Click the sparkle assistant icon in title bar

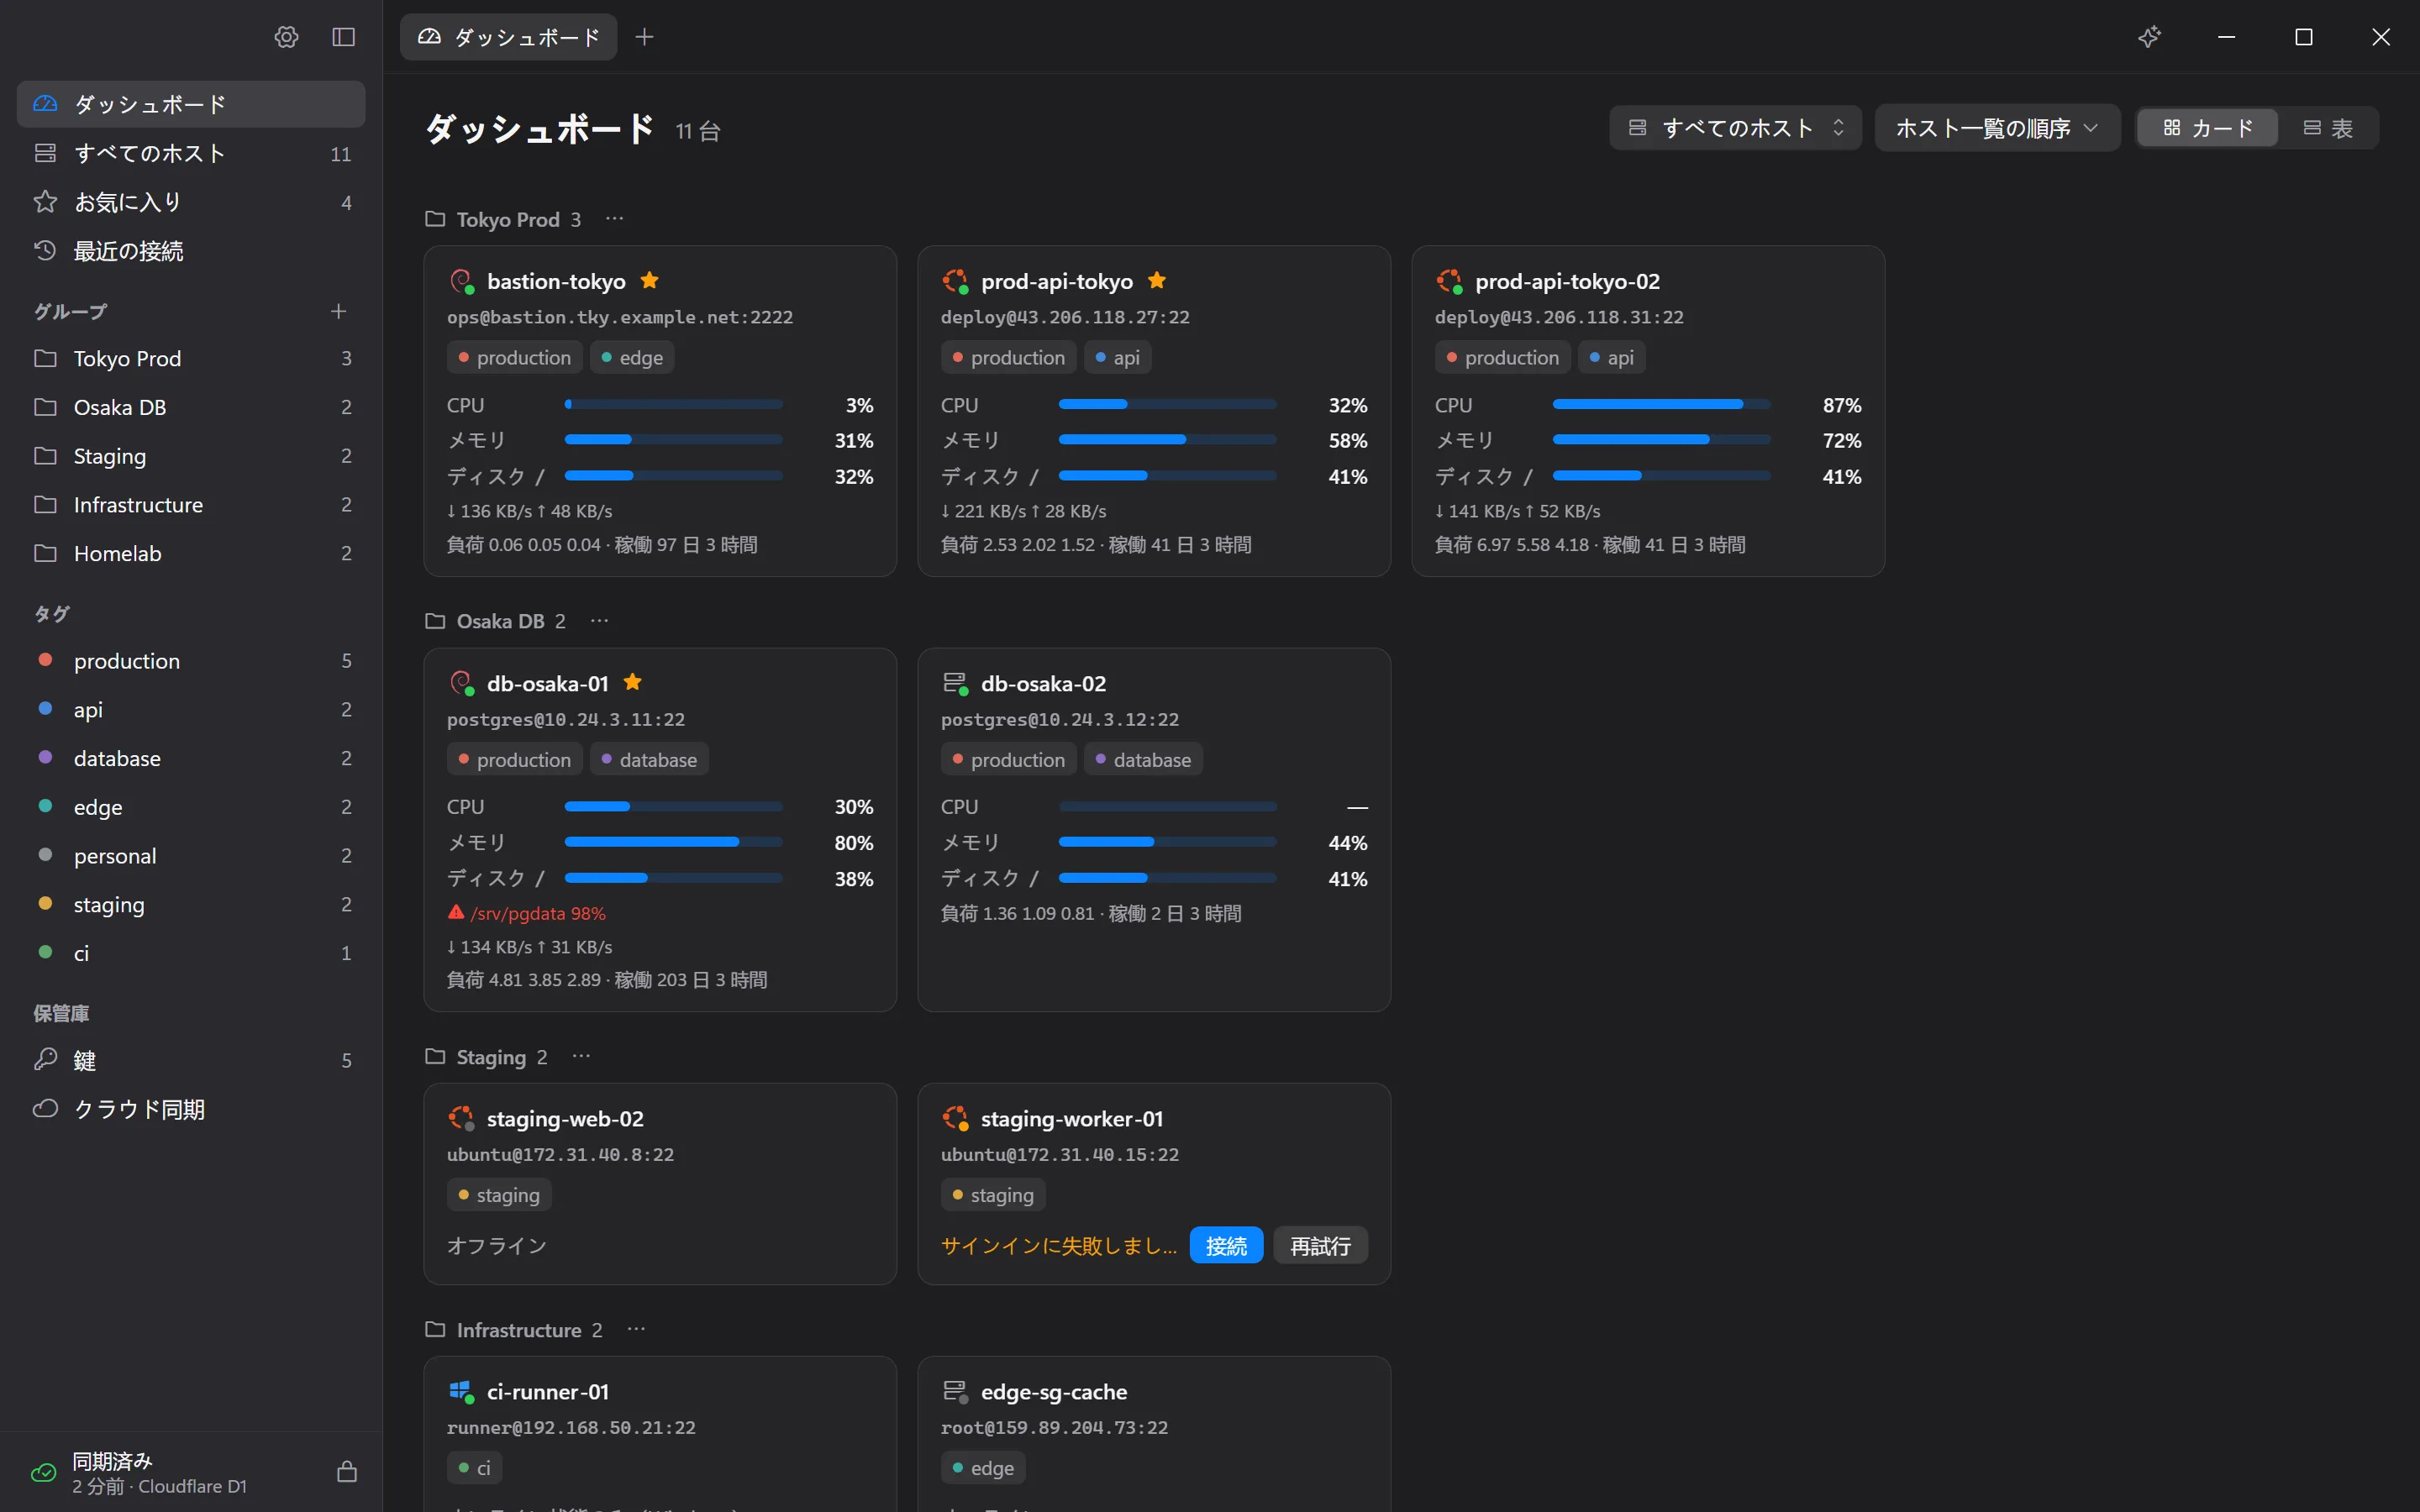pos(2149,37)
